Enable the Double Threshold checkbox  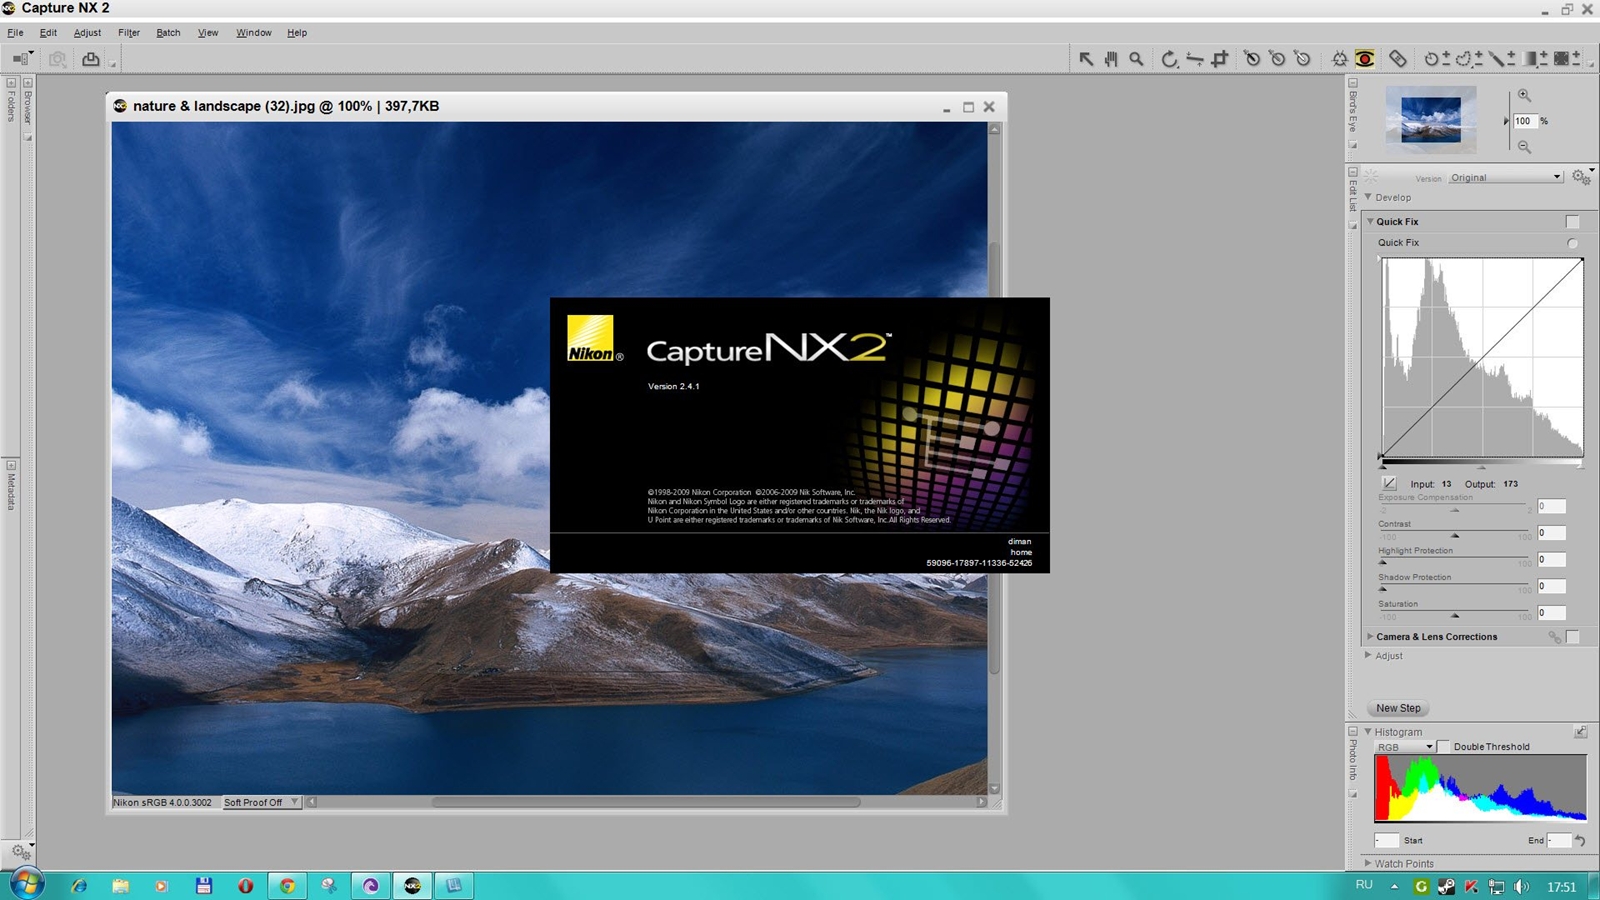tap(1443, 747)
